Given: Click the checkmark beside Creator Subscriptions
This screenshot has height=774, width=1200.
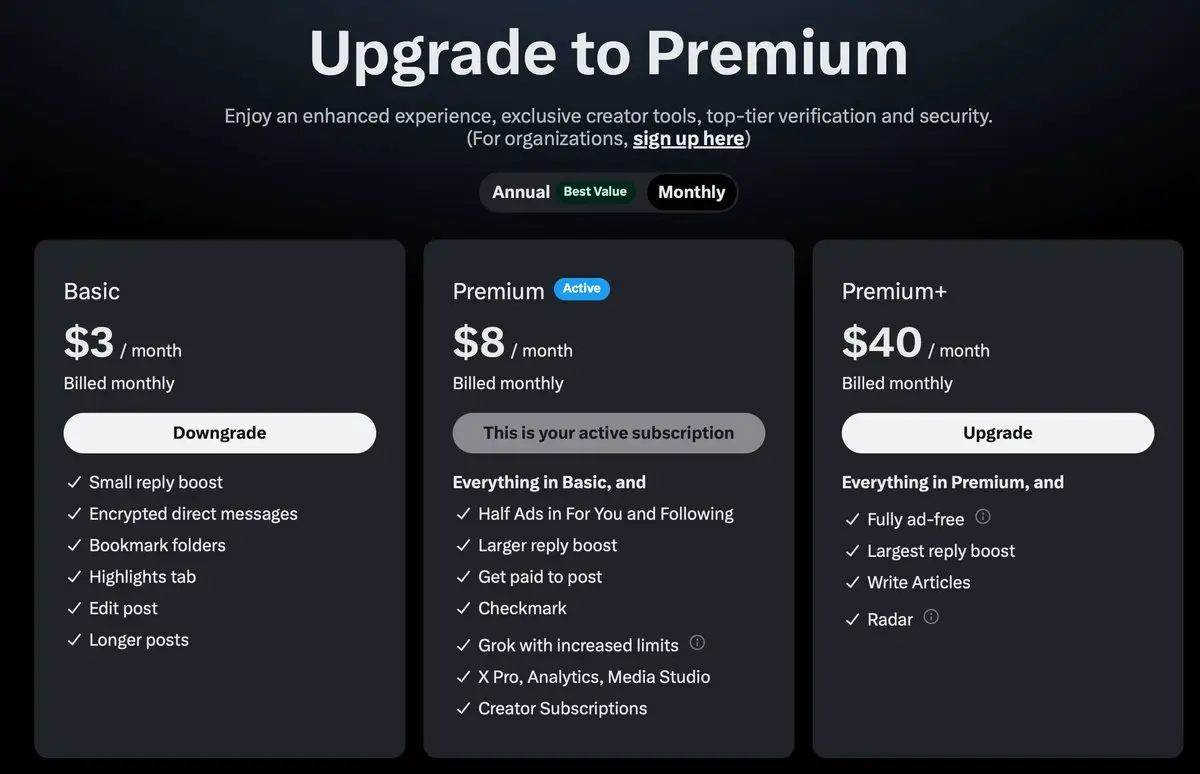Looking at the screenshot, I should (x=463, y=708).
